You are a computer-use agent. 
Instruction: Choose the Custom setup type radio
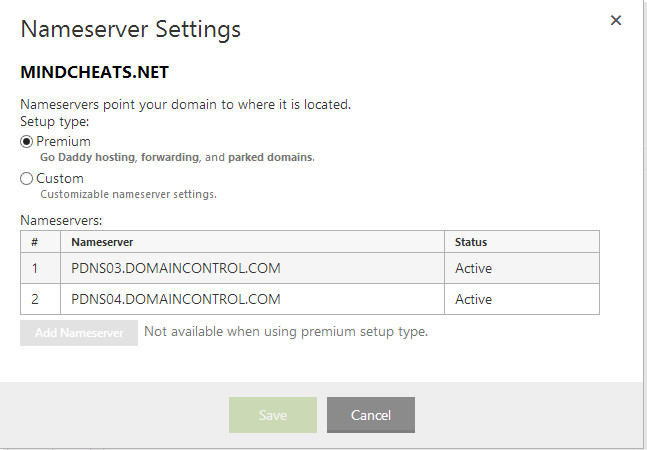tap(26, 179)
